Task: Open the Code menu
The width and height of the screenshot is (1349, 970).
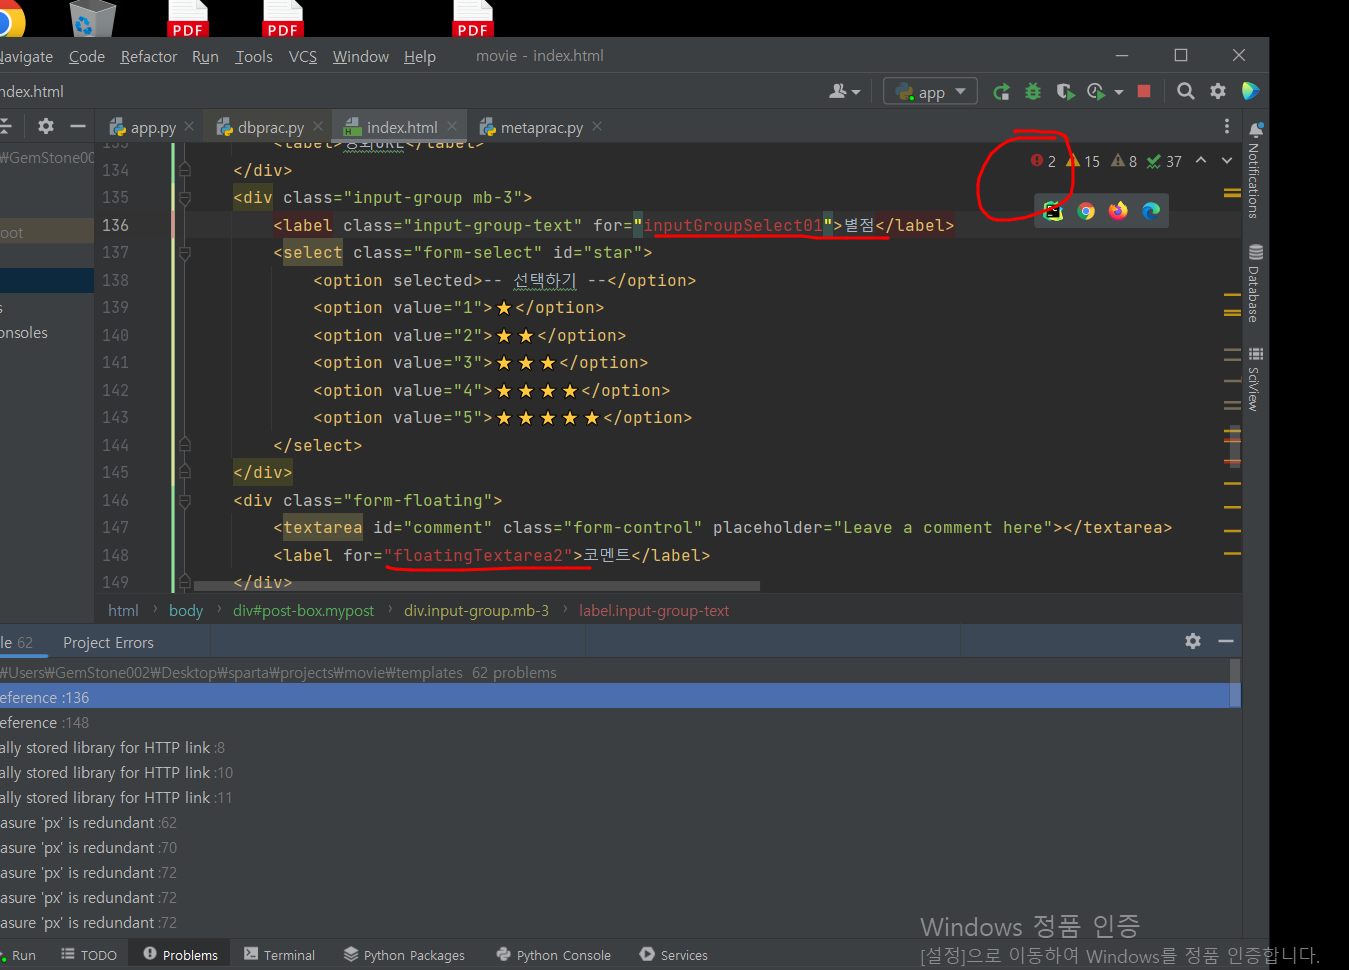Action: (87, 57)
